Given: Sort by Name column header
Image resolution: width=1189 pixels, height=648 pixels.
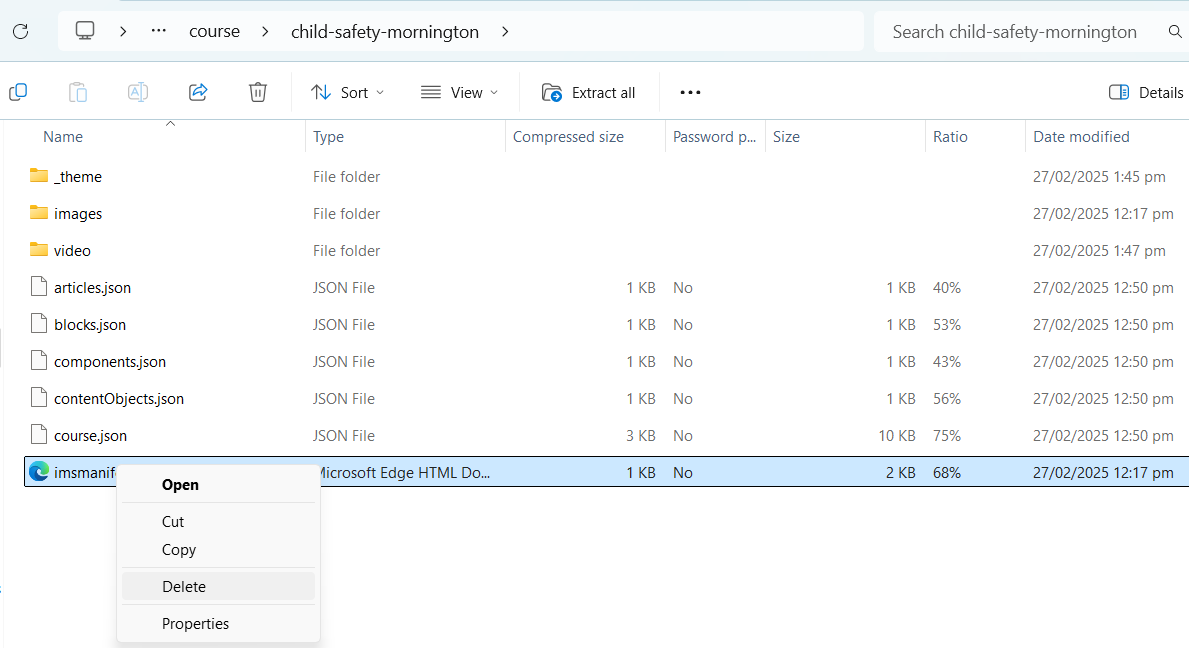Looking at the screenshot, I should 63,137.
